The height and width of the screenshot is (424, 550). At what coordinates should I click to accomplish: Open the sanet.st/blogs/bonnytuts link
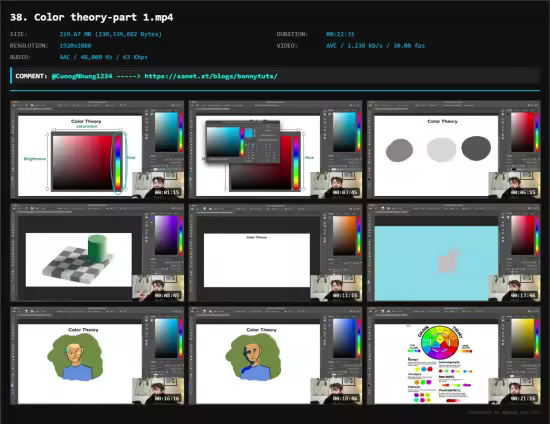(x=211, y=76)
